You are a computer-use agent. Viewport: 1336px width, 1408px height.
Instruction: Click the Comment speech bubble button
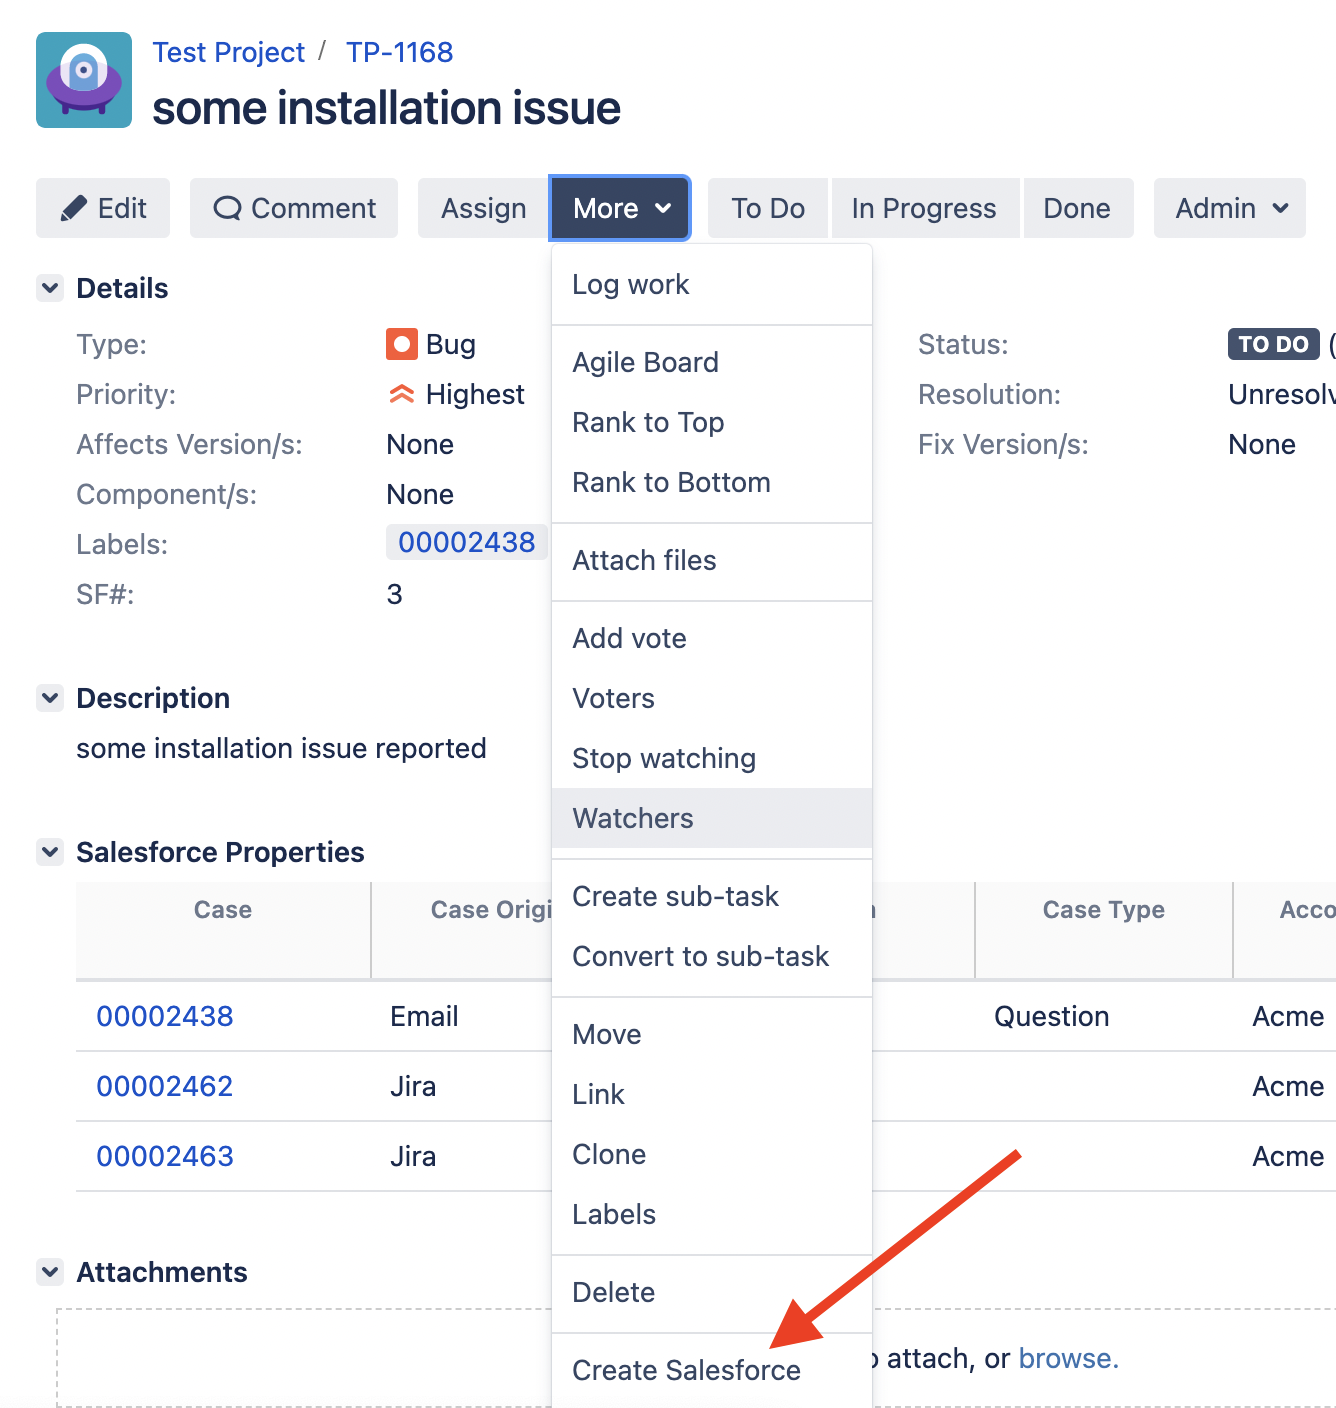click(294, 208)
